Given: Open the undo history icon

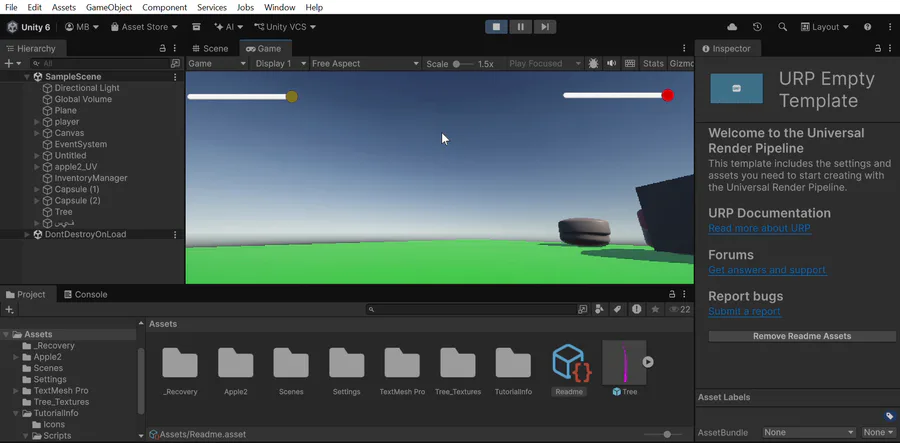Looking at the screenshot, I should pyautogui.click(x=757, y=27).
